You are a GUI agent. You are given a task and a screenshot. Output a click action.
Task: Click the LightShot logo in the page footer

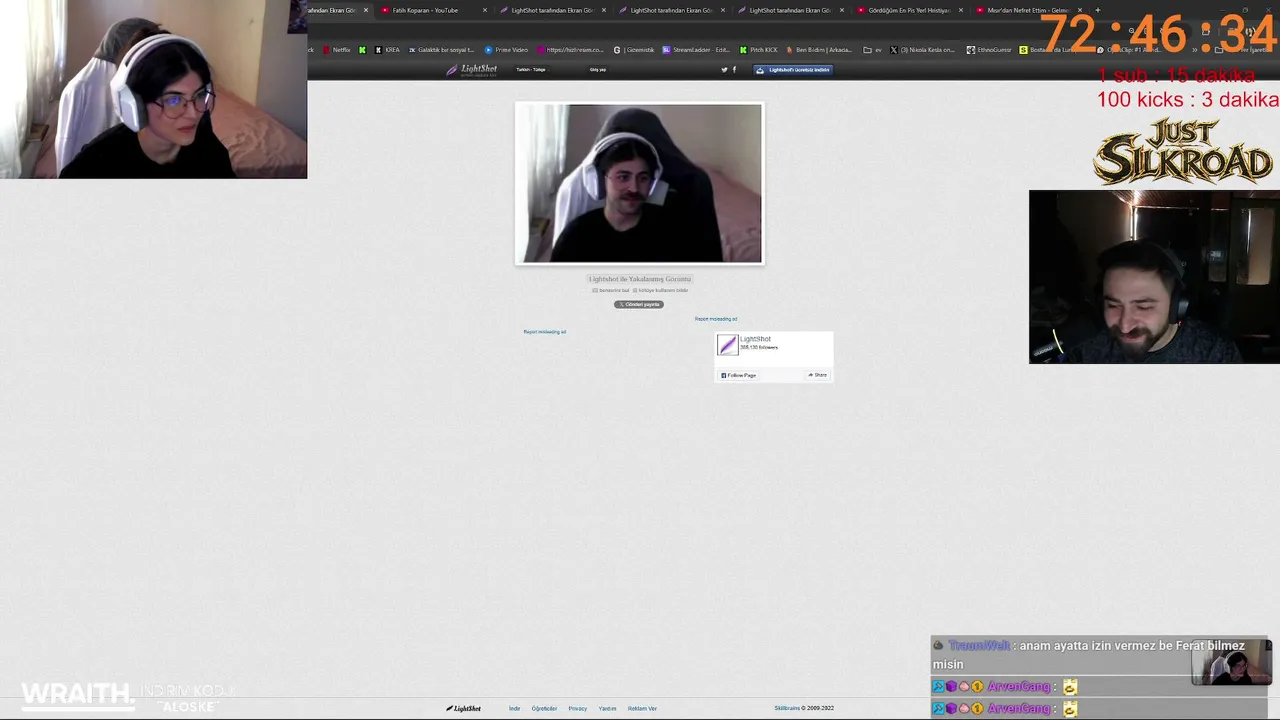click(464, 708)
